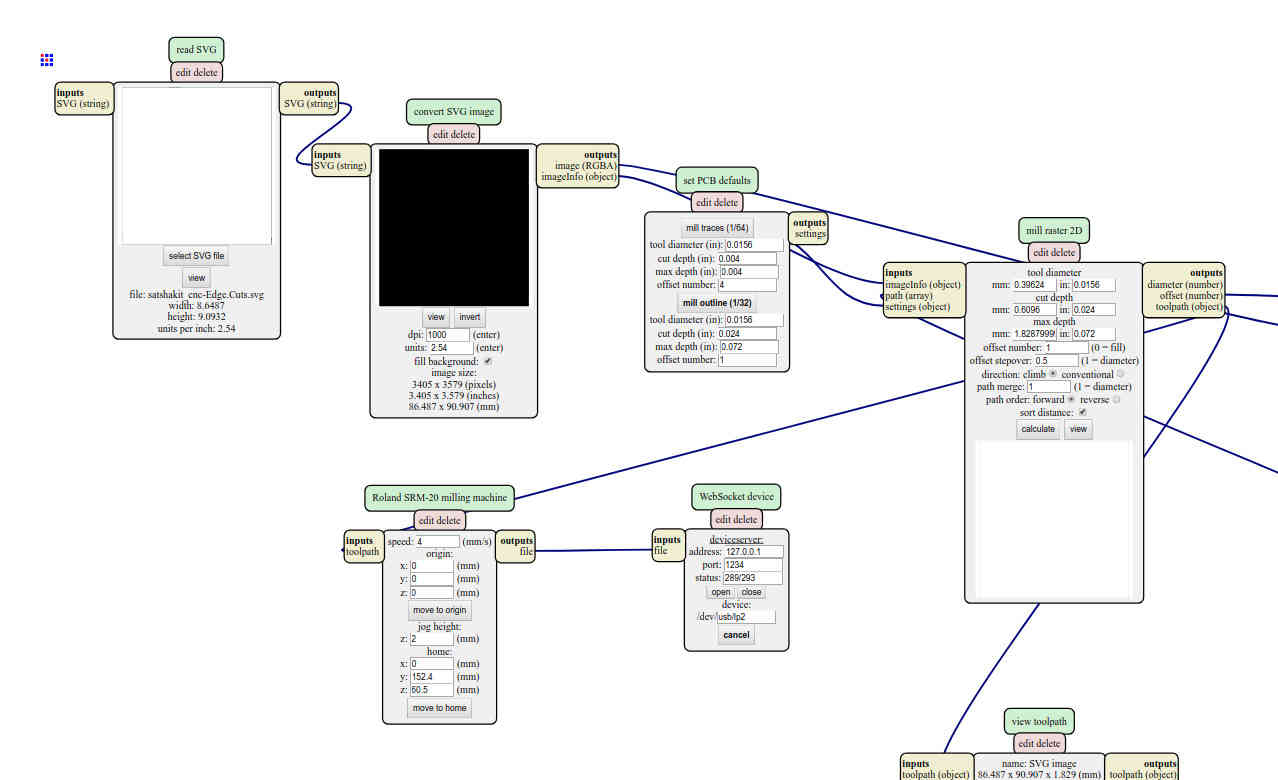Toggle the 'sort distance' checkbox
The image size is (1278, 780).
coord(1082,412)
